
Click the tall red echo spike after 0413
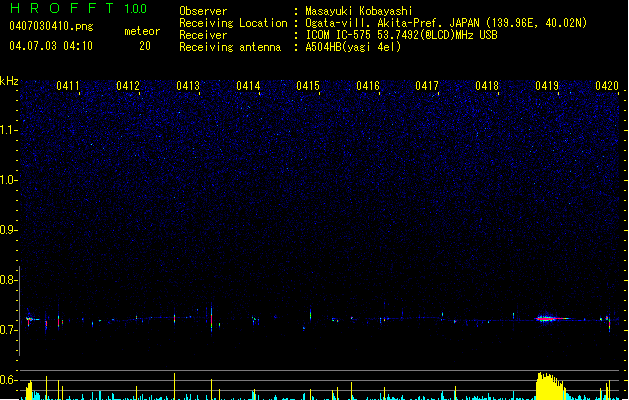[x=211, y=319]
